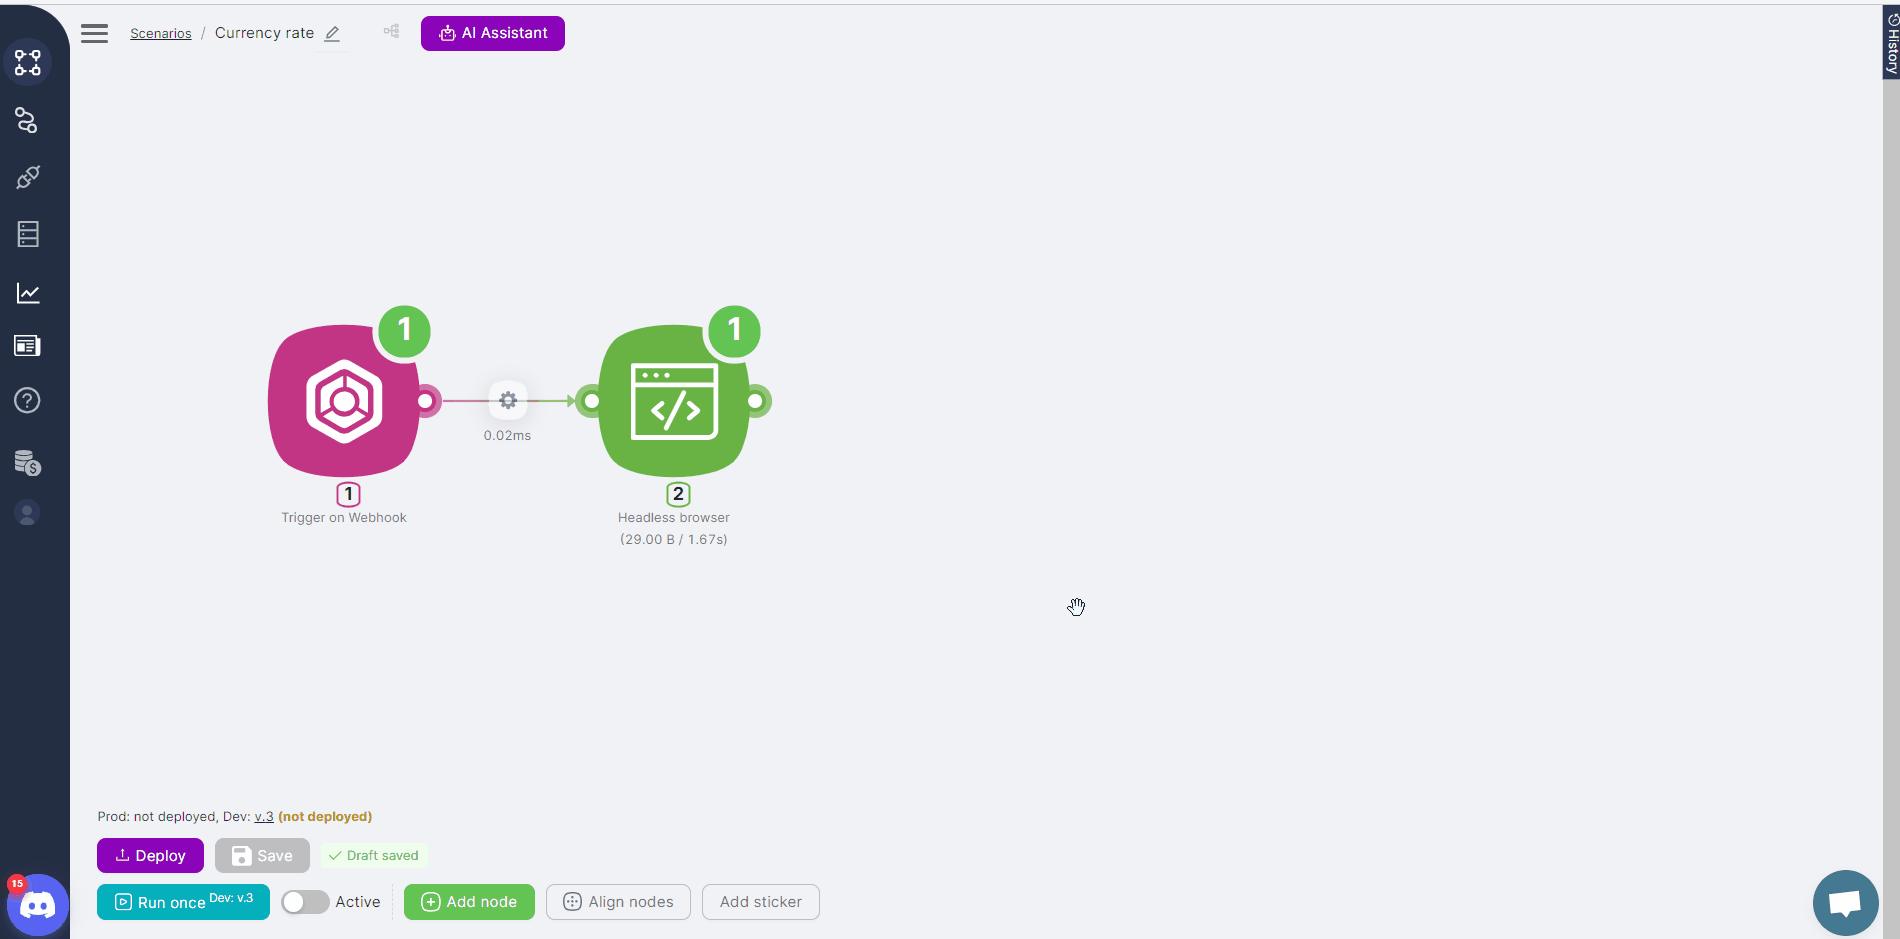Open the v.3 dev version link
Viewport: 1900px width, 939px height.
tap(264, 817)
